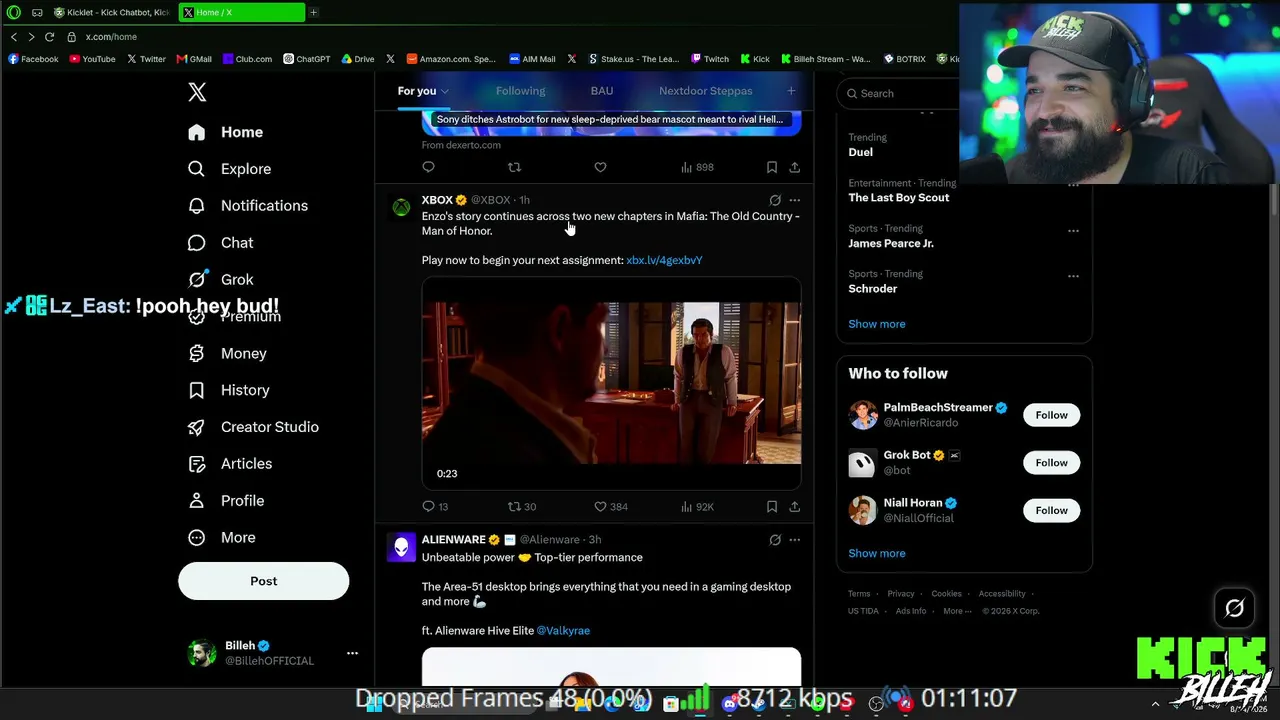This screenshot has width=1280, height=720.
Task: Open Creator Studio in the sidebar
Action: point(254,427)
